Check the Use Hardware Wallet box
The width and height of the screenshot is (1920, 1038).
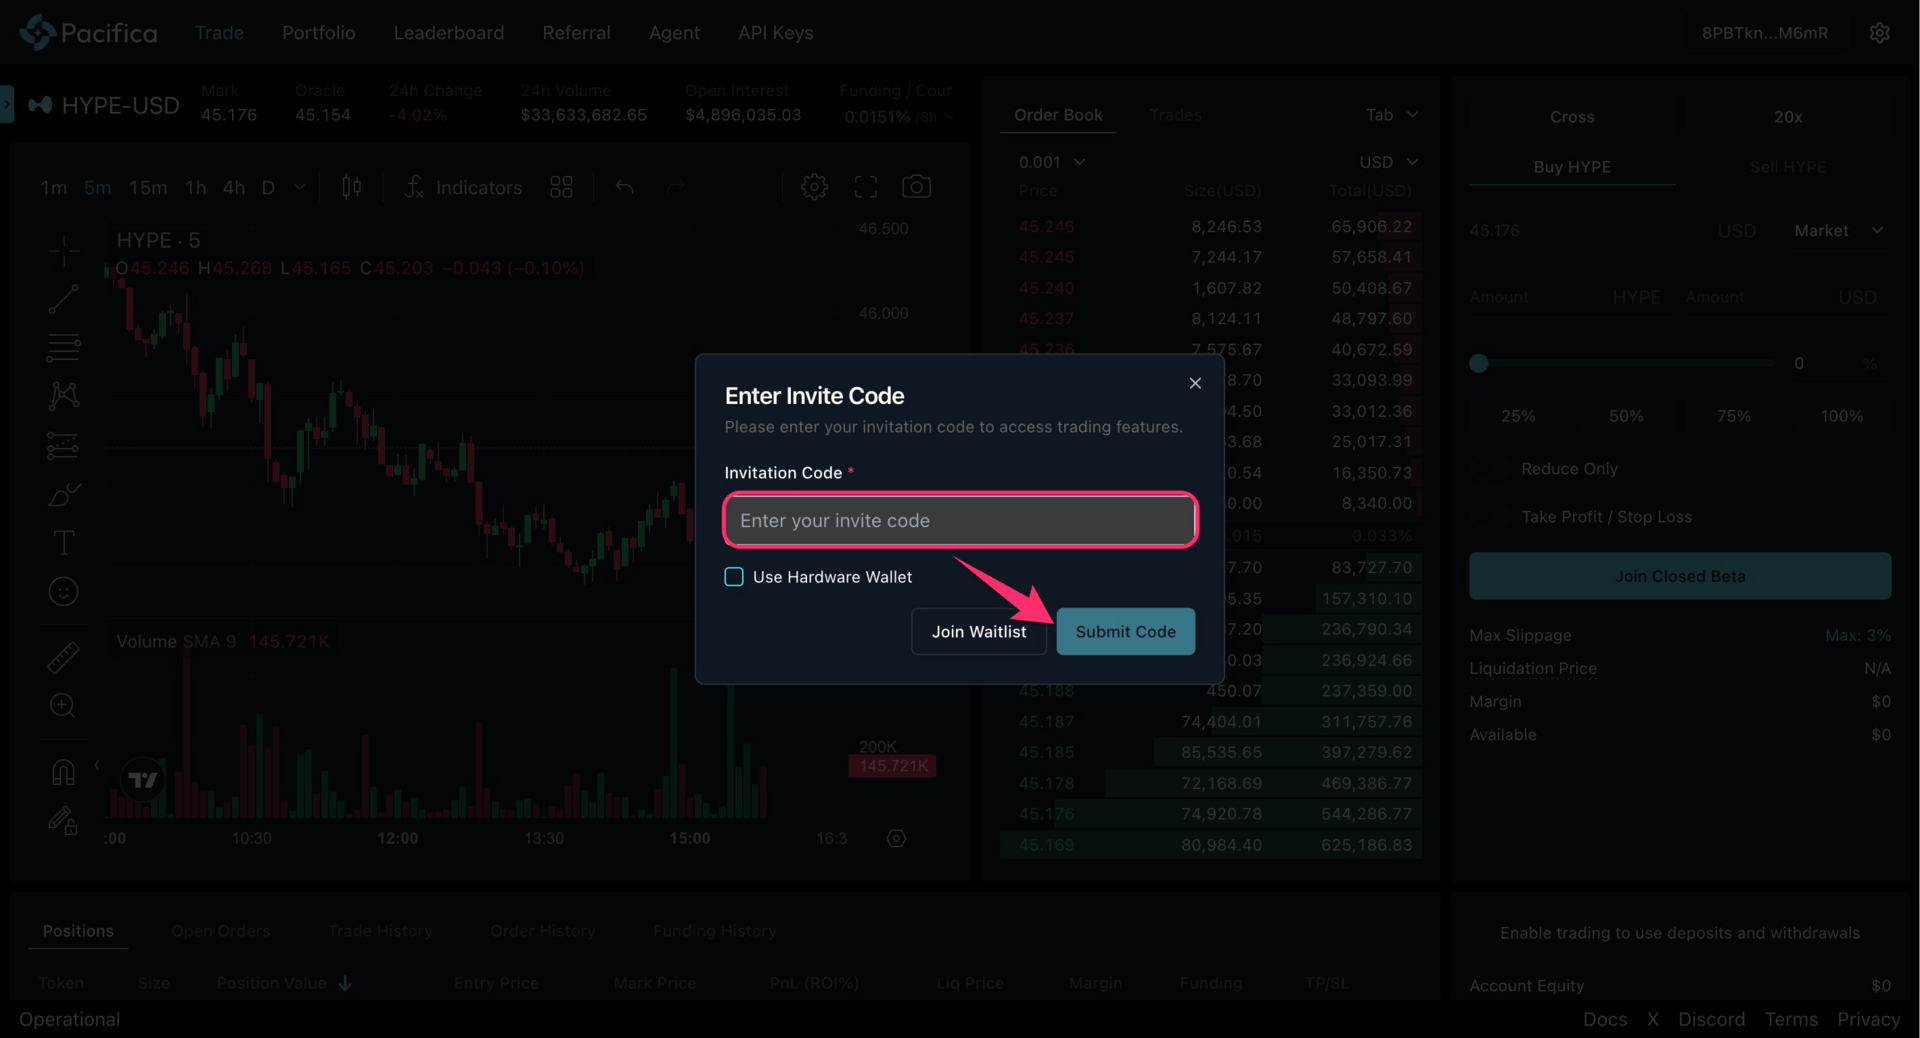coord(734,577)
